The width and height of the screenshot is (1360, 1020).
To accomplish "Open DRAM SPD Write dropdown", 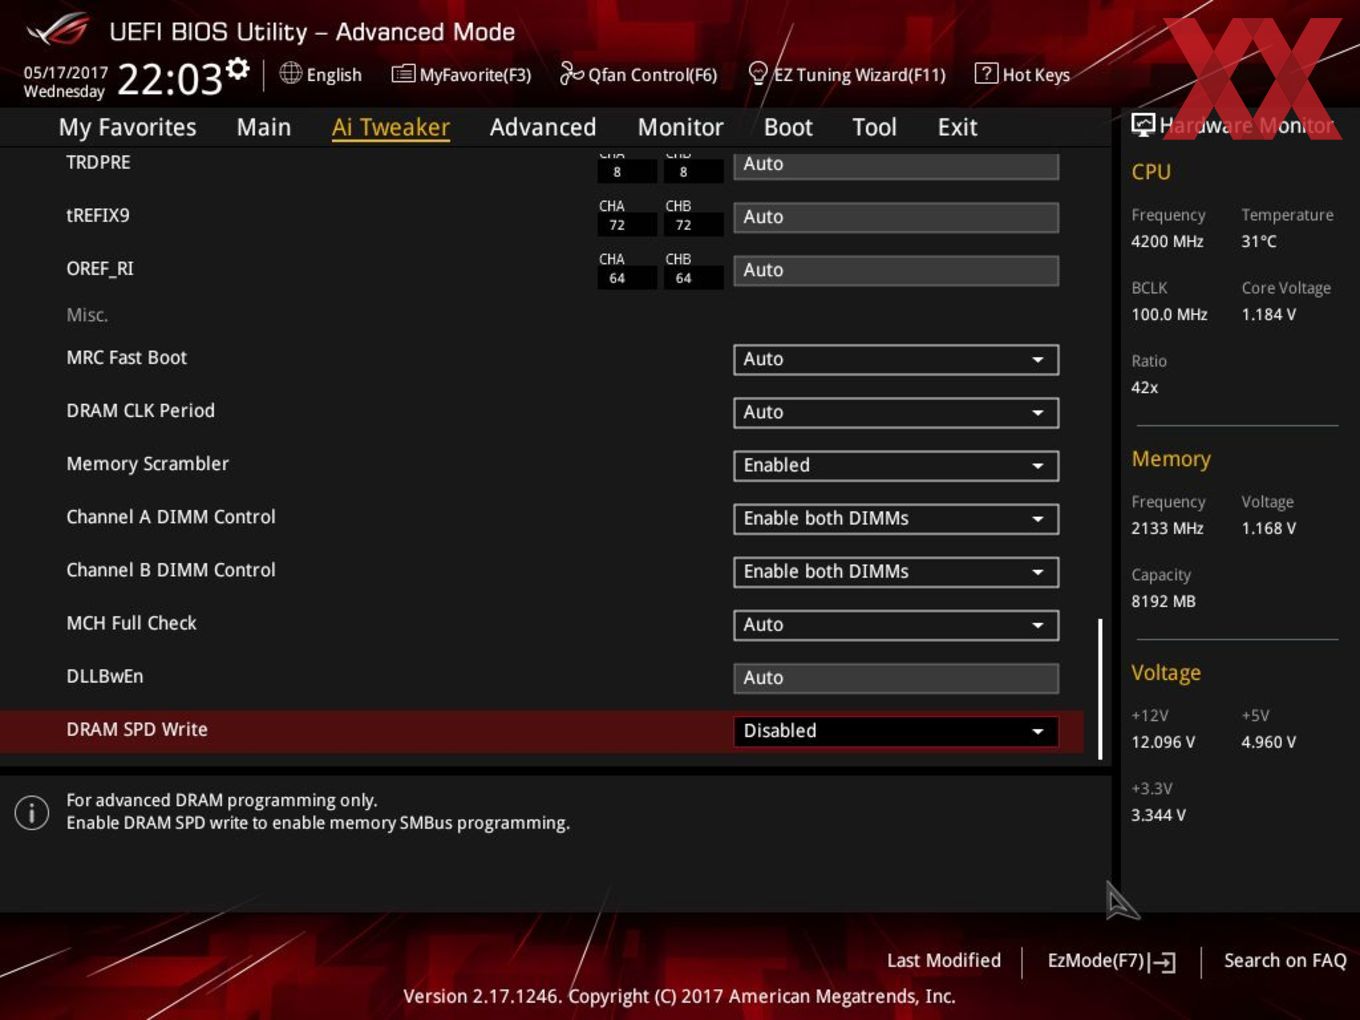I will pos(896,730).
